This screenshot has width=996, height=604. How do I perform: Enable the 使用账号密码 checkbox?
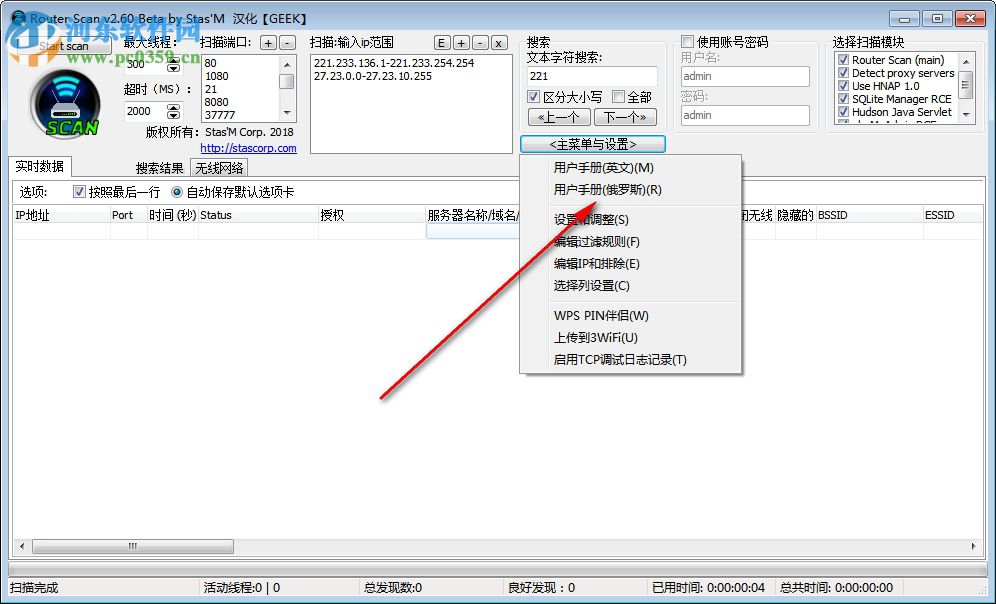tap(688, 40)
